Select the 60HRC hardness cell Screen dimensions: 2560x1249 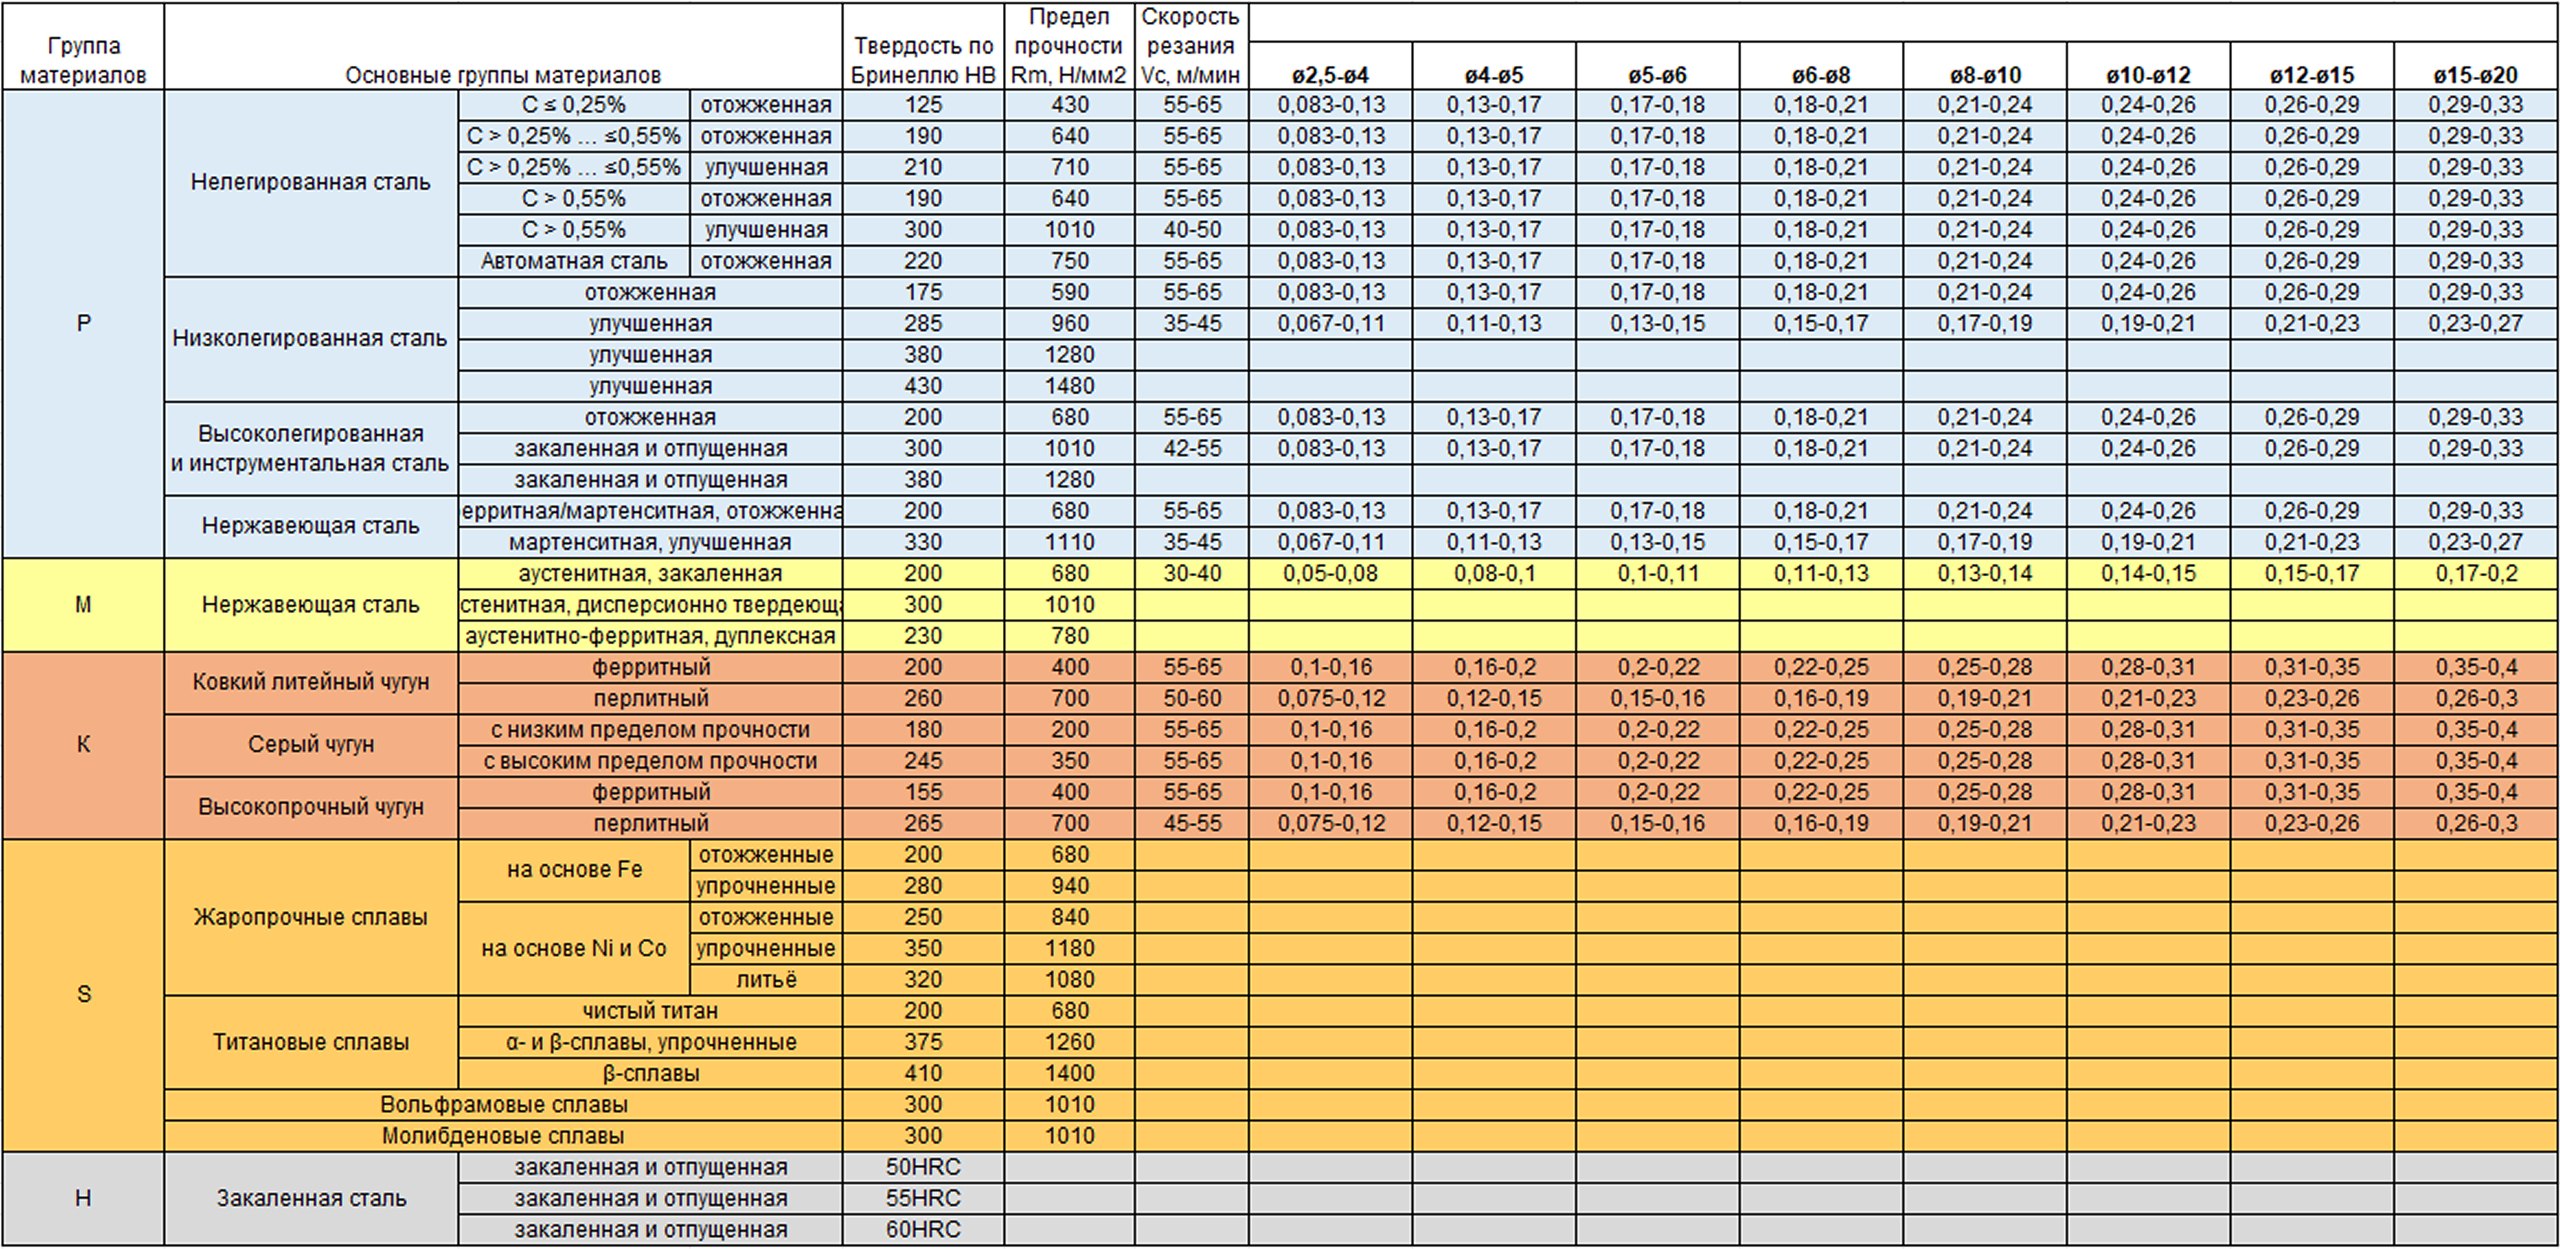coord(922,1229)
